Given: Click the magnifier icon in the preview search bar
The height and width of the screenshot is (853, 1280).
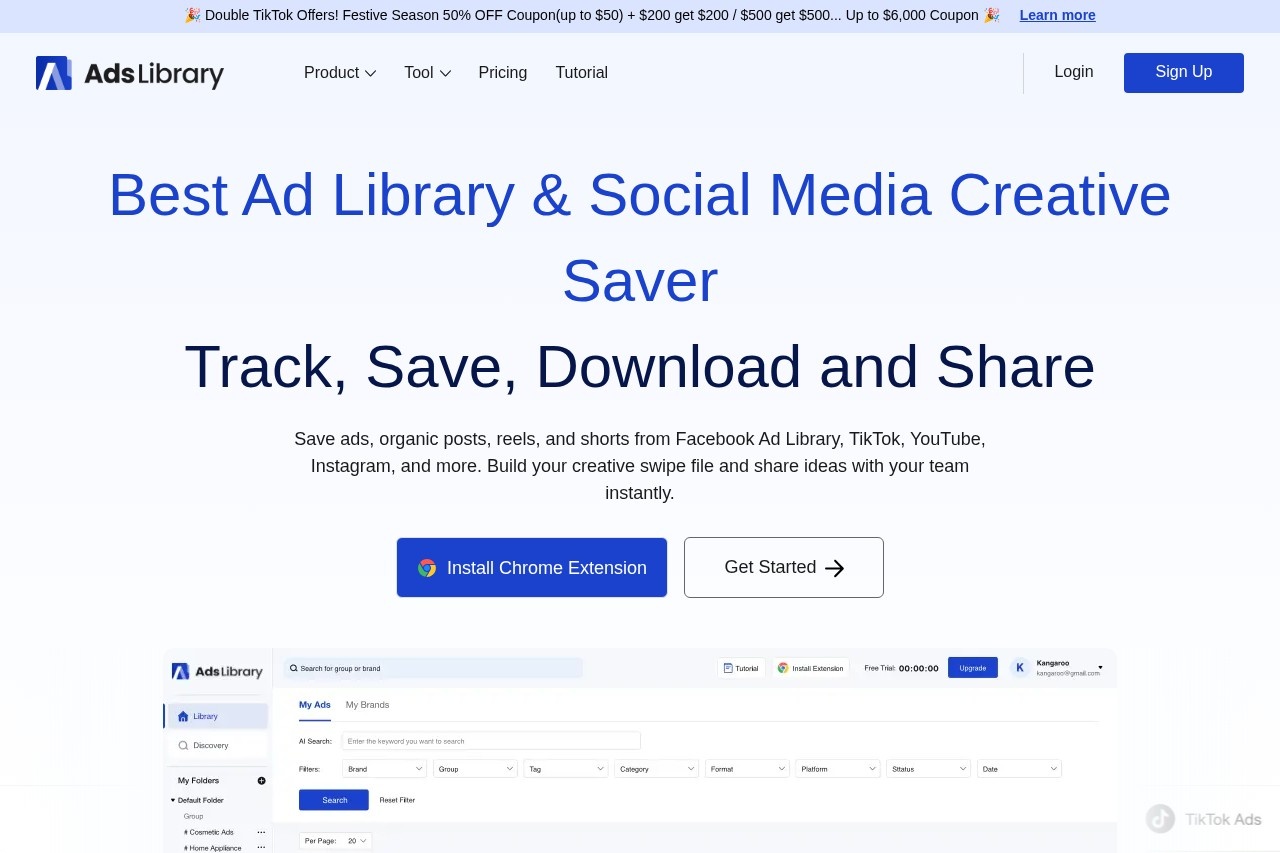Looking at the screenshot, I should [x=294, y=668].
